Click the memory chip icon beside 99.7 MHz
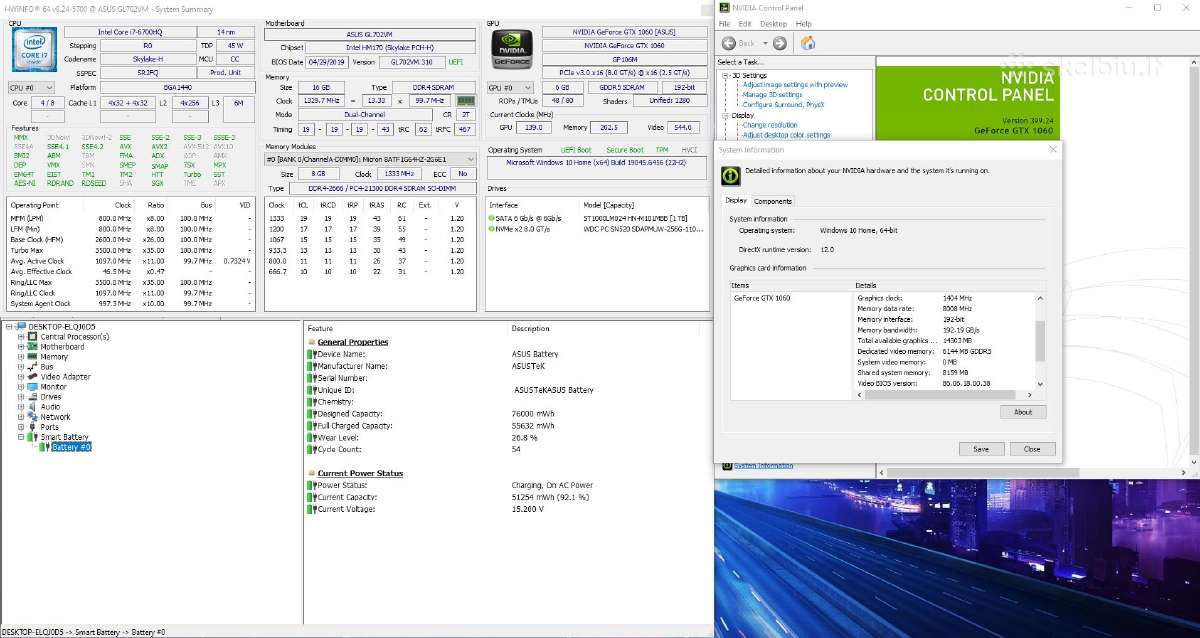Image resolution: width=1200 pixels, height=638 pixels. (x=465, y=101)
